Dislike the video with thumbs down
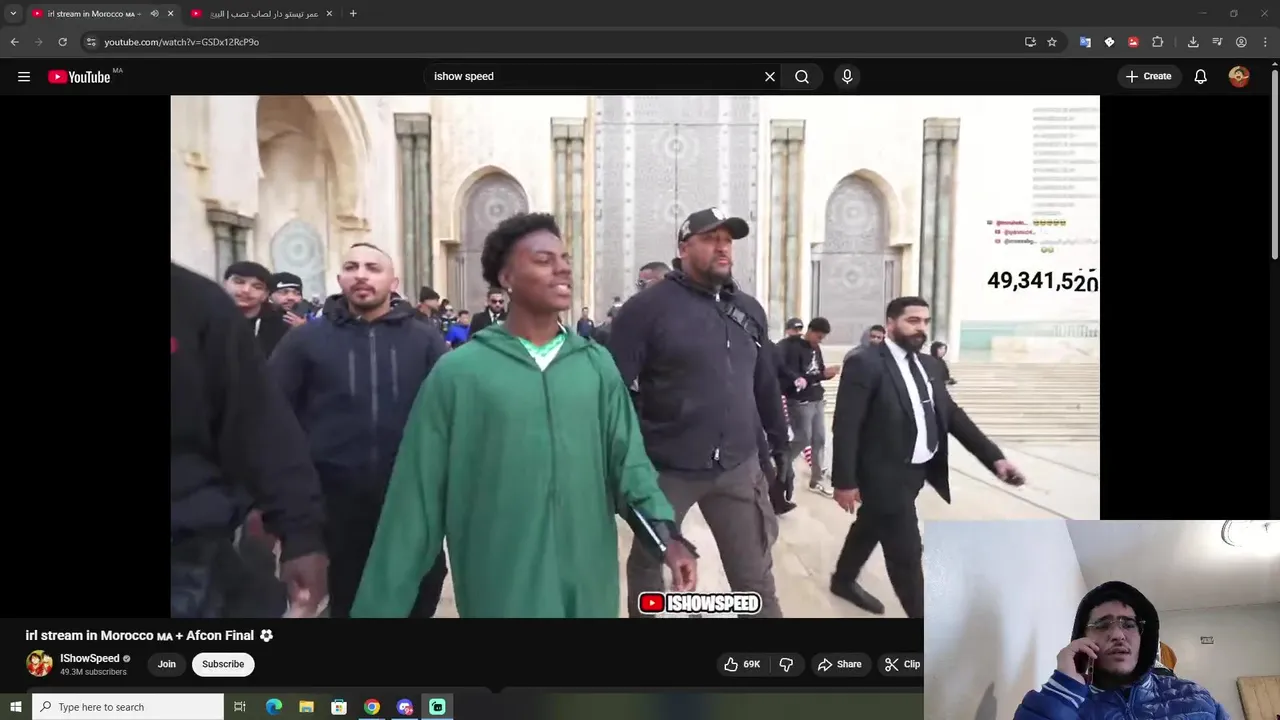Viewport: 1280px width, 720px height. coord(786,664)
